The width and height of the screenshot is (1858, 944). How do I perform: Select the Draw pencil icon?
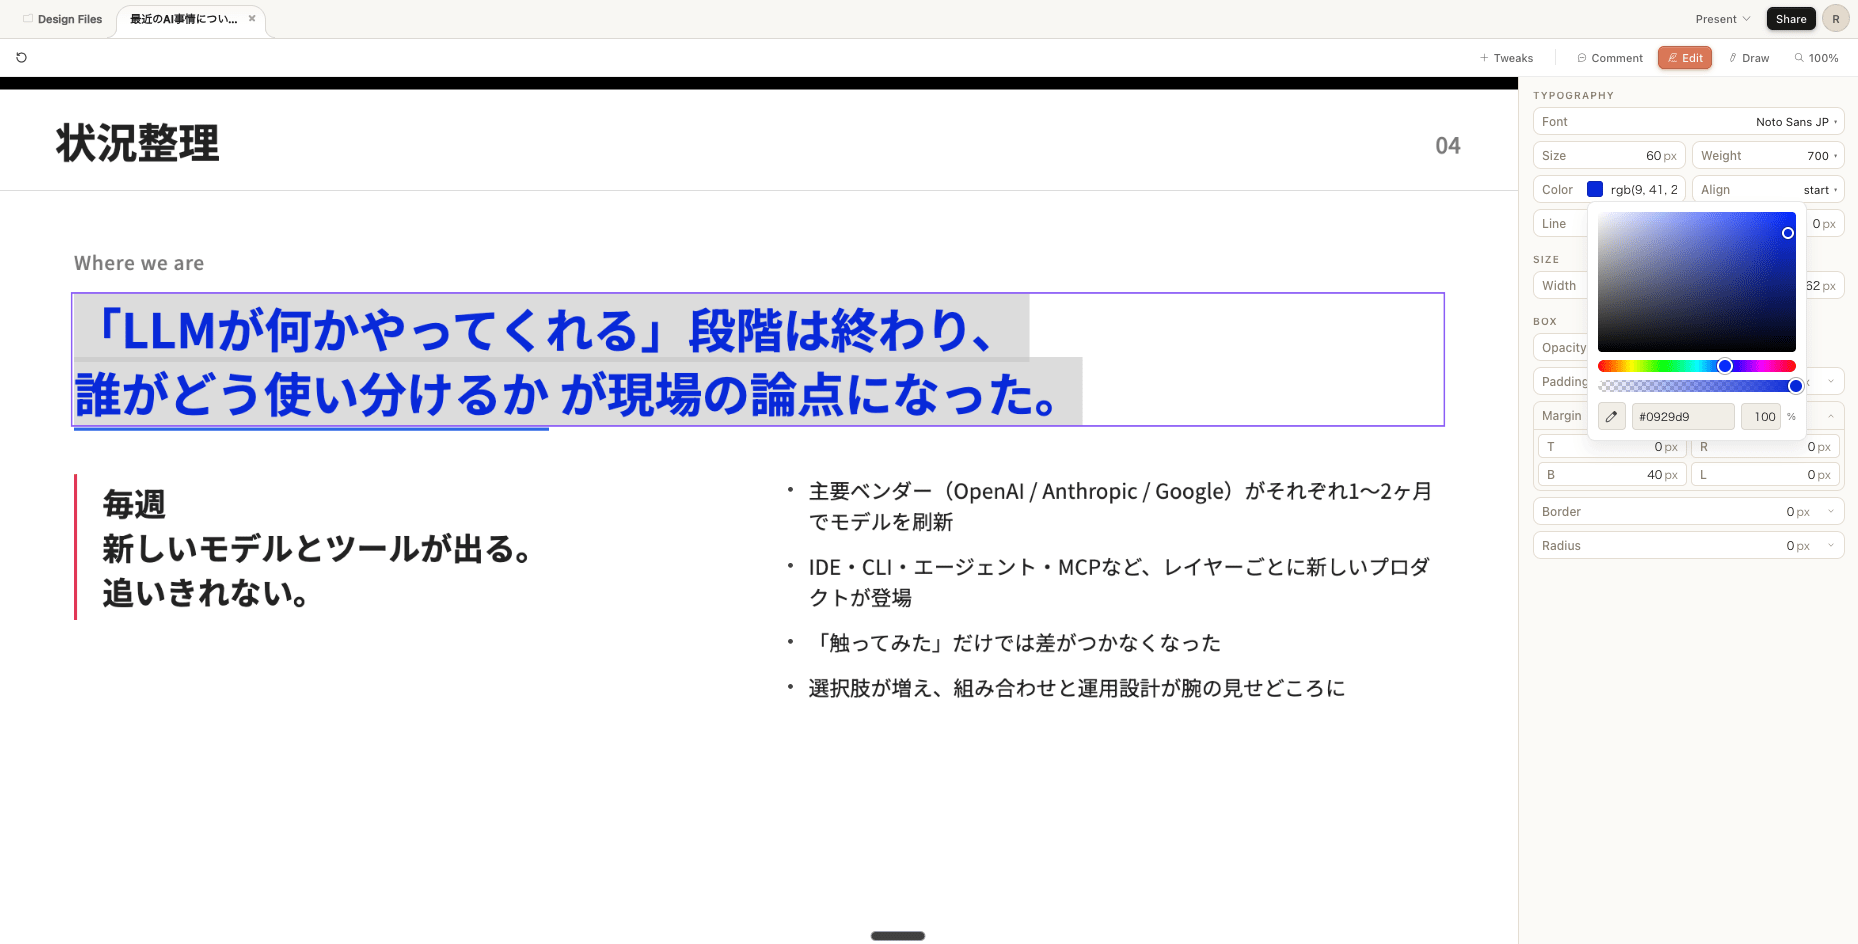point(1734,57)
